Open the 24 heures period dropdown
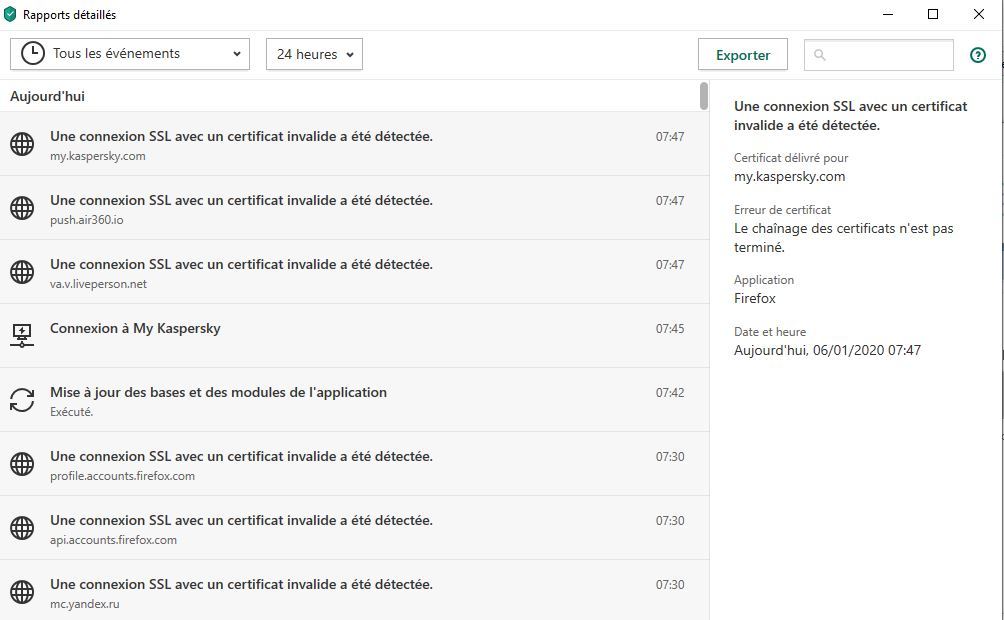The image size is (1004, 620). click(x=314, y=55)
